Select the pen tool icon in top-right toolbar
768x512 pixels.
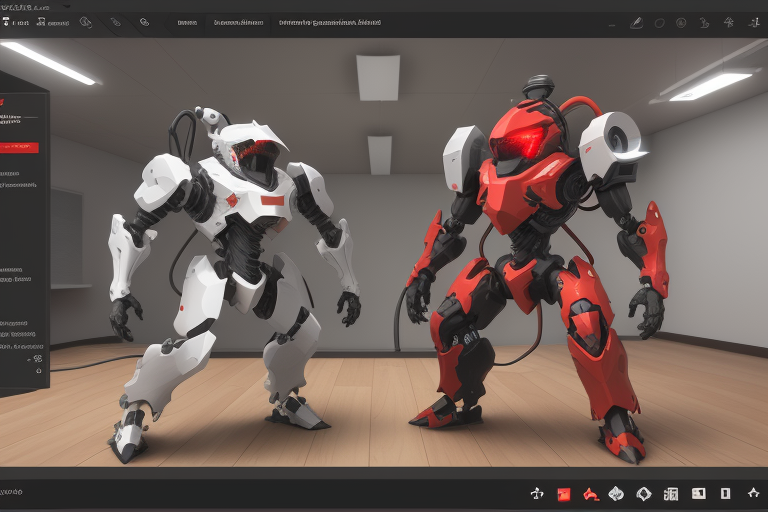(x=636, y=21)
